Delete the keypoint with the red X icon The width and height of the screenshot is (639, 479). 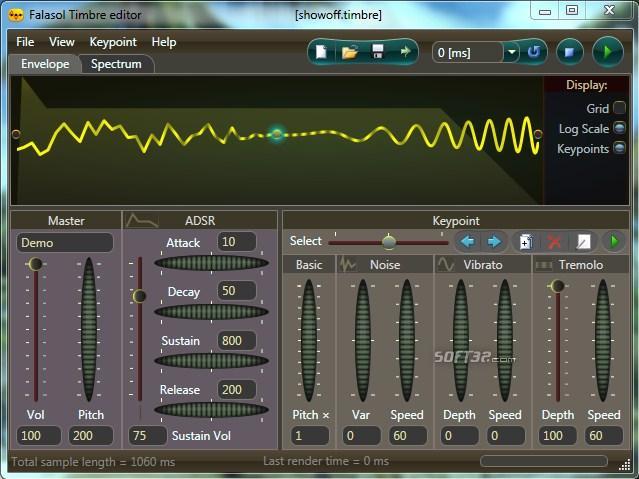pyautogui.click(x=554, y=242)
